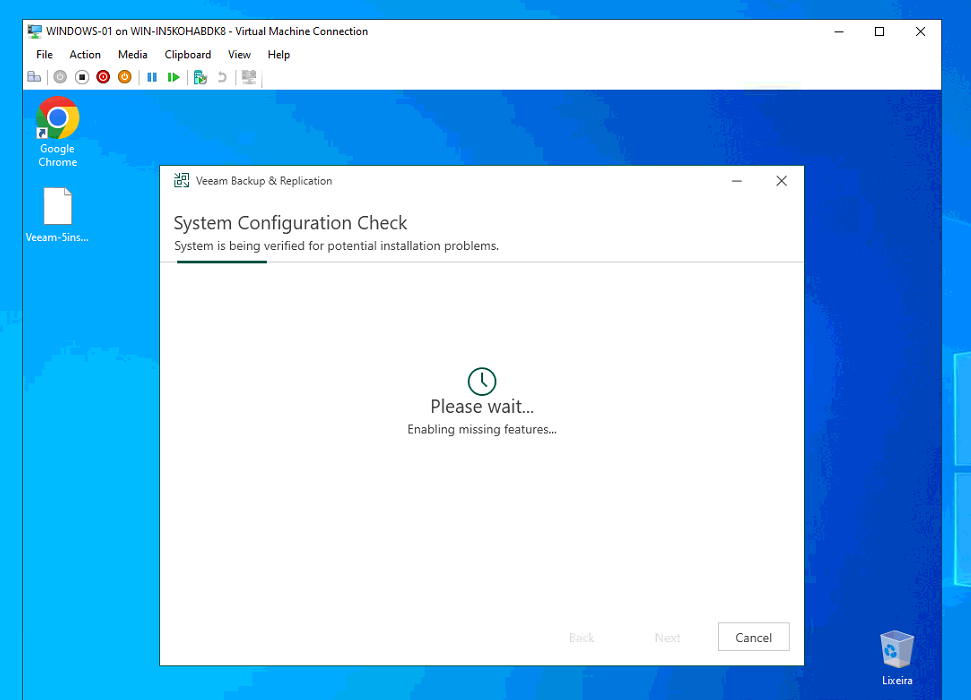Click the greyed-out Back button
The width and height of the screenshot is (971, 700).
point(581,637)
